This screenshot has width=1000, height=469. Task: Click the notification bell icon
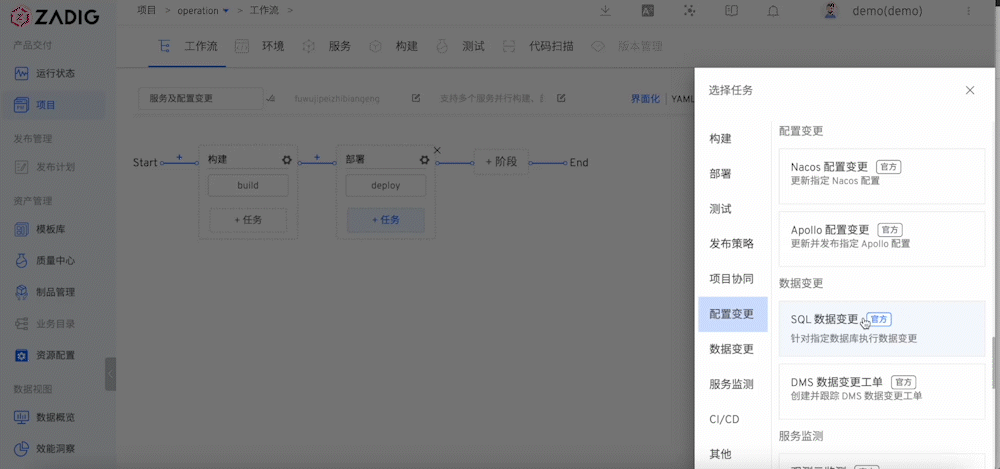773,11
